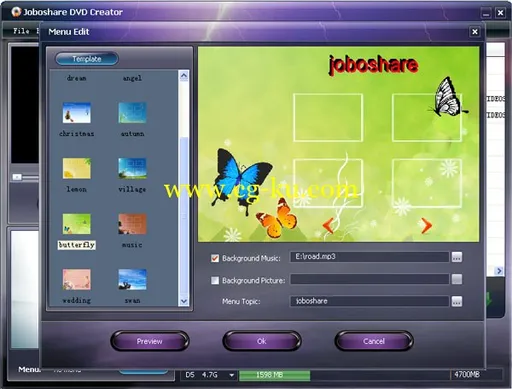The width and height of the screenshot is (512, 389).
Task: Click the Preview button
Action: point(150,341)
